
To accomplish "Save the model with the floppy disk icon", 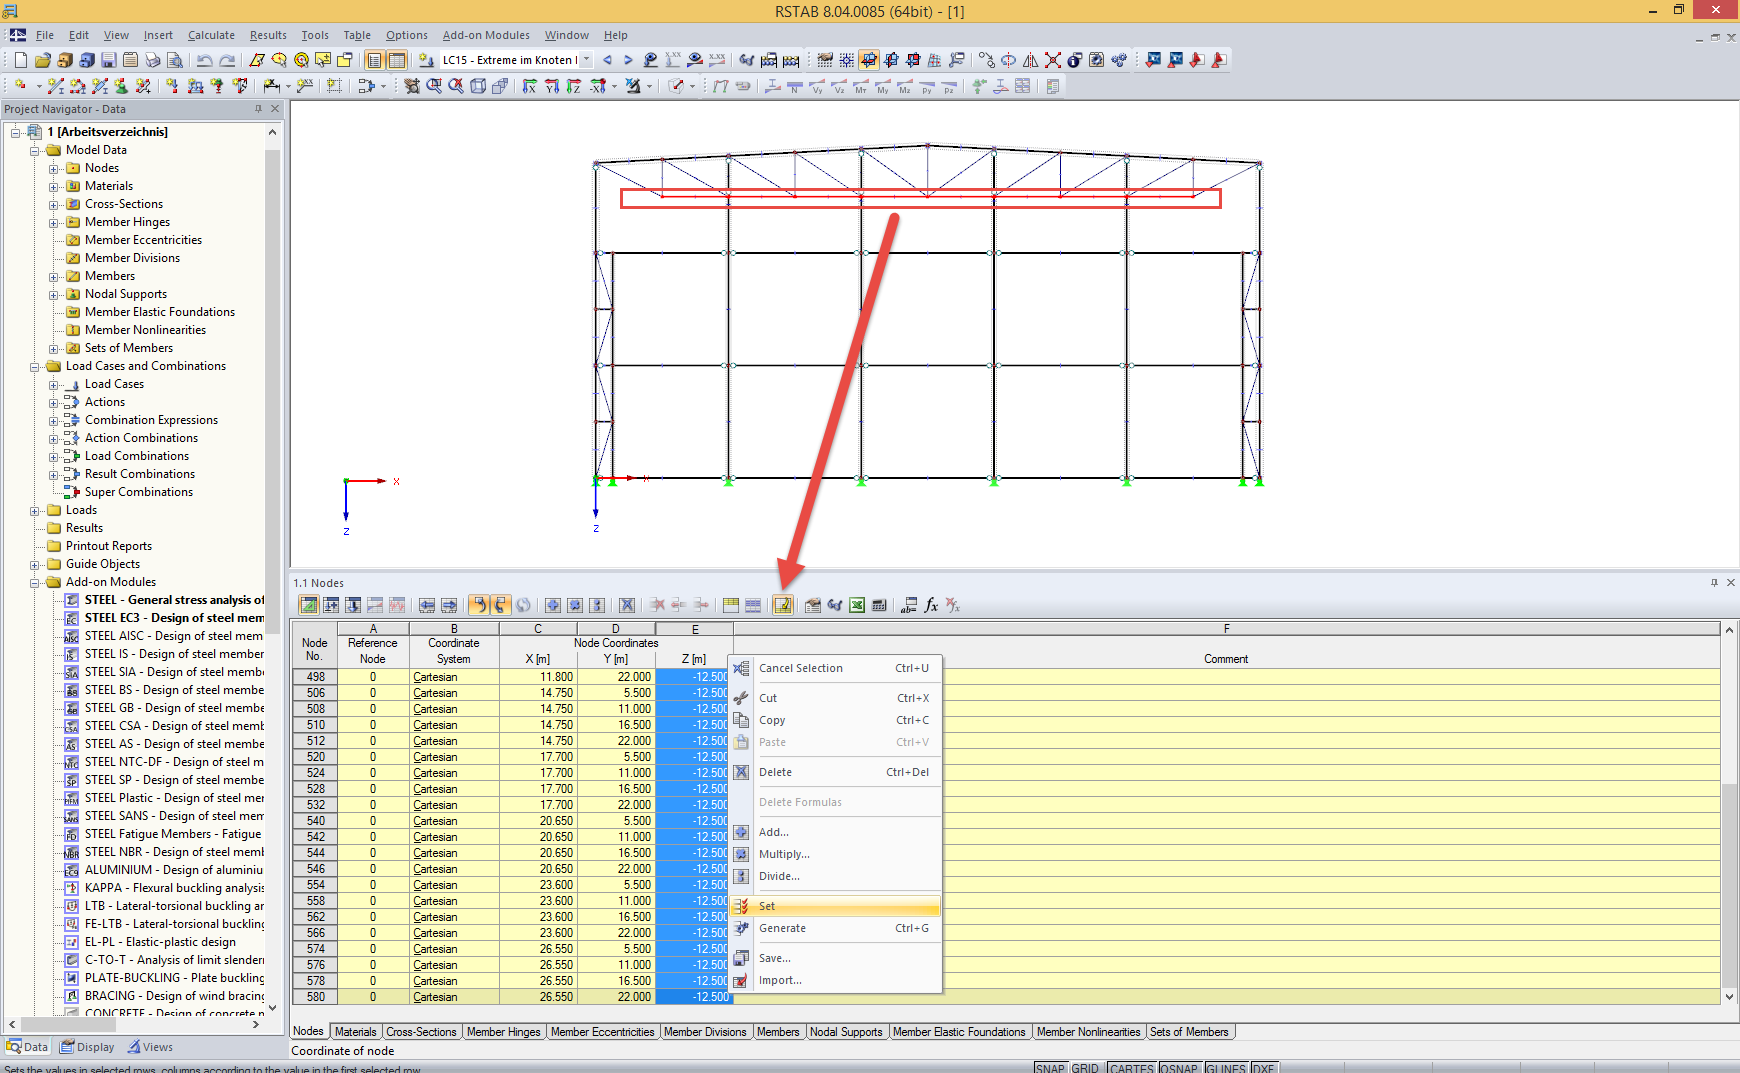I will pos(108,60).
